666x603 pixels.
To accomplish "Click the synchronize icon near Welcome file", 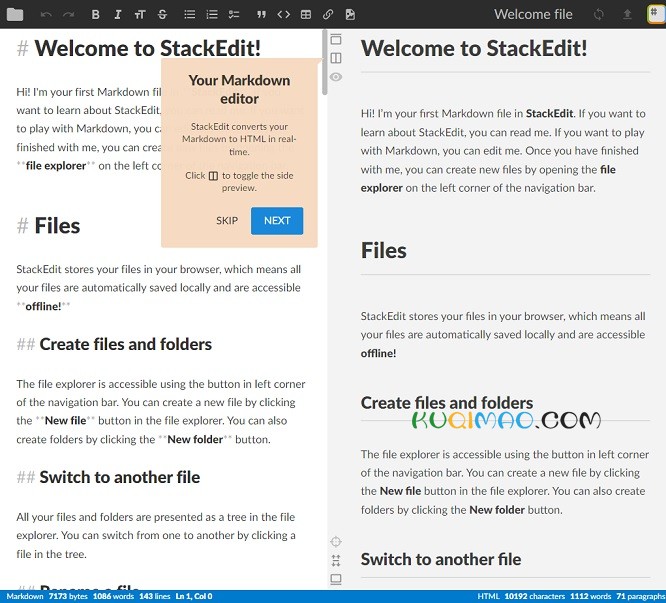I will point(598,14).
